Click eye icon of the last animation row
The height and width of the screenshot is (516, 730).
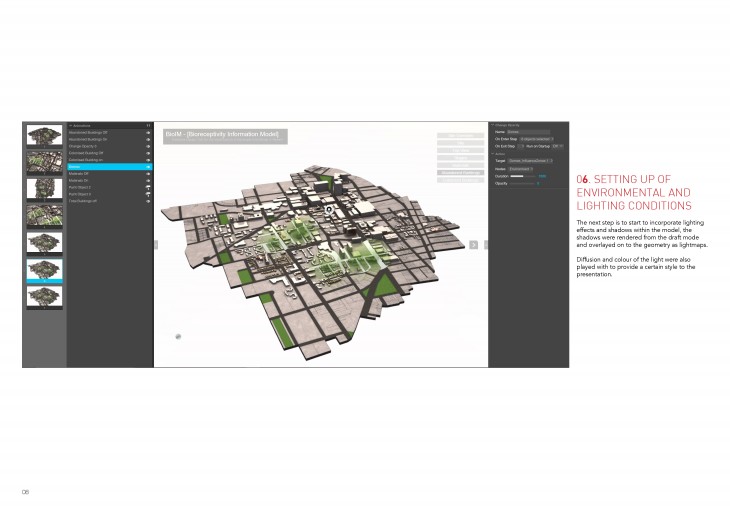[x=148, y=201]
